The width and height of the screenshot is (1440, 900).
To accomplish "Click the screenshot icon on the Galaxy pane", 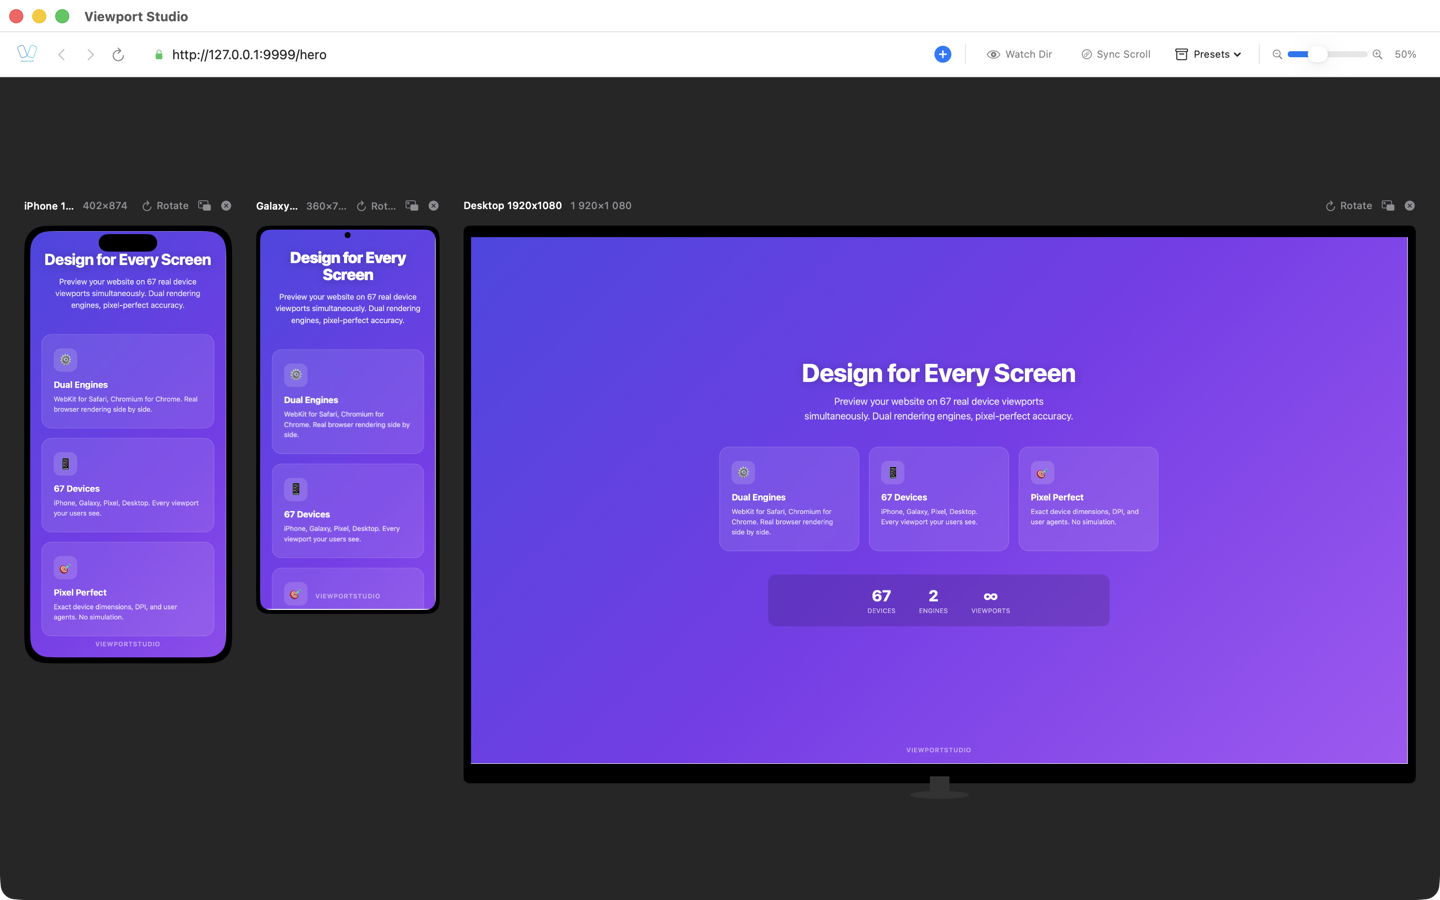I will pos(411,205).
